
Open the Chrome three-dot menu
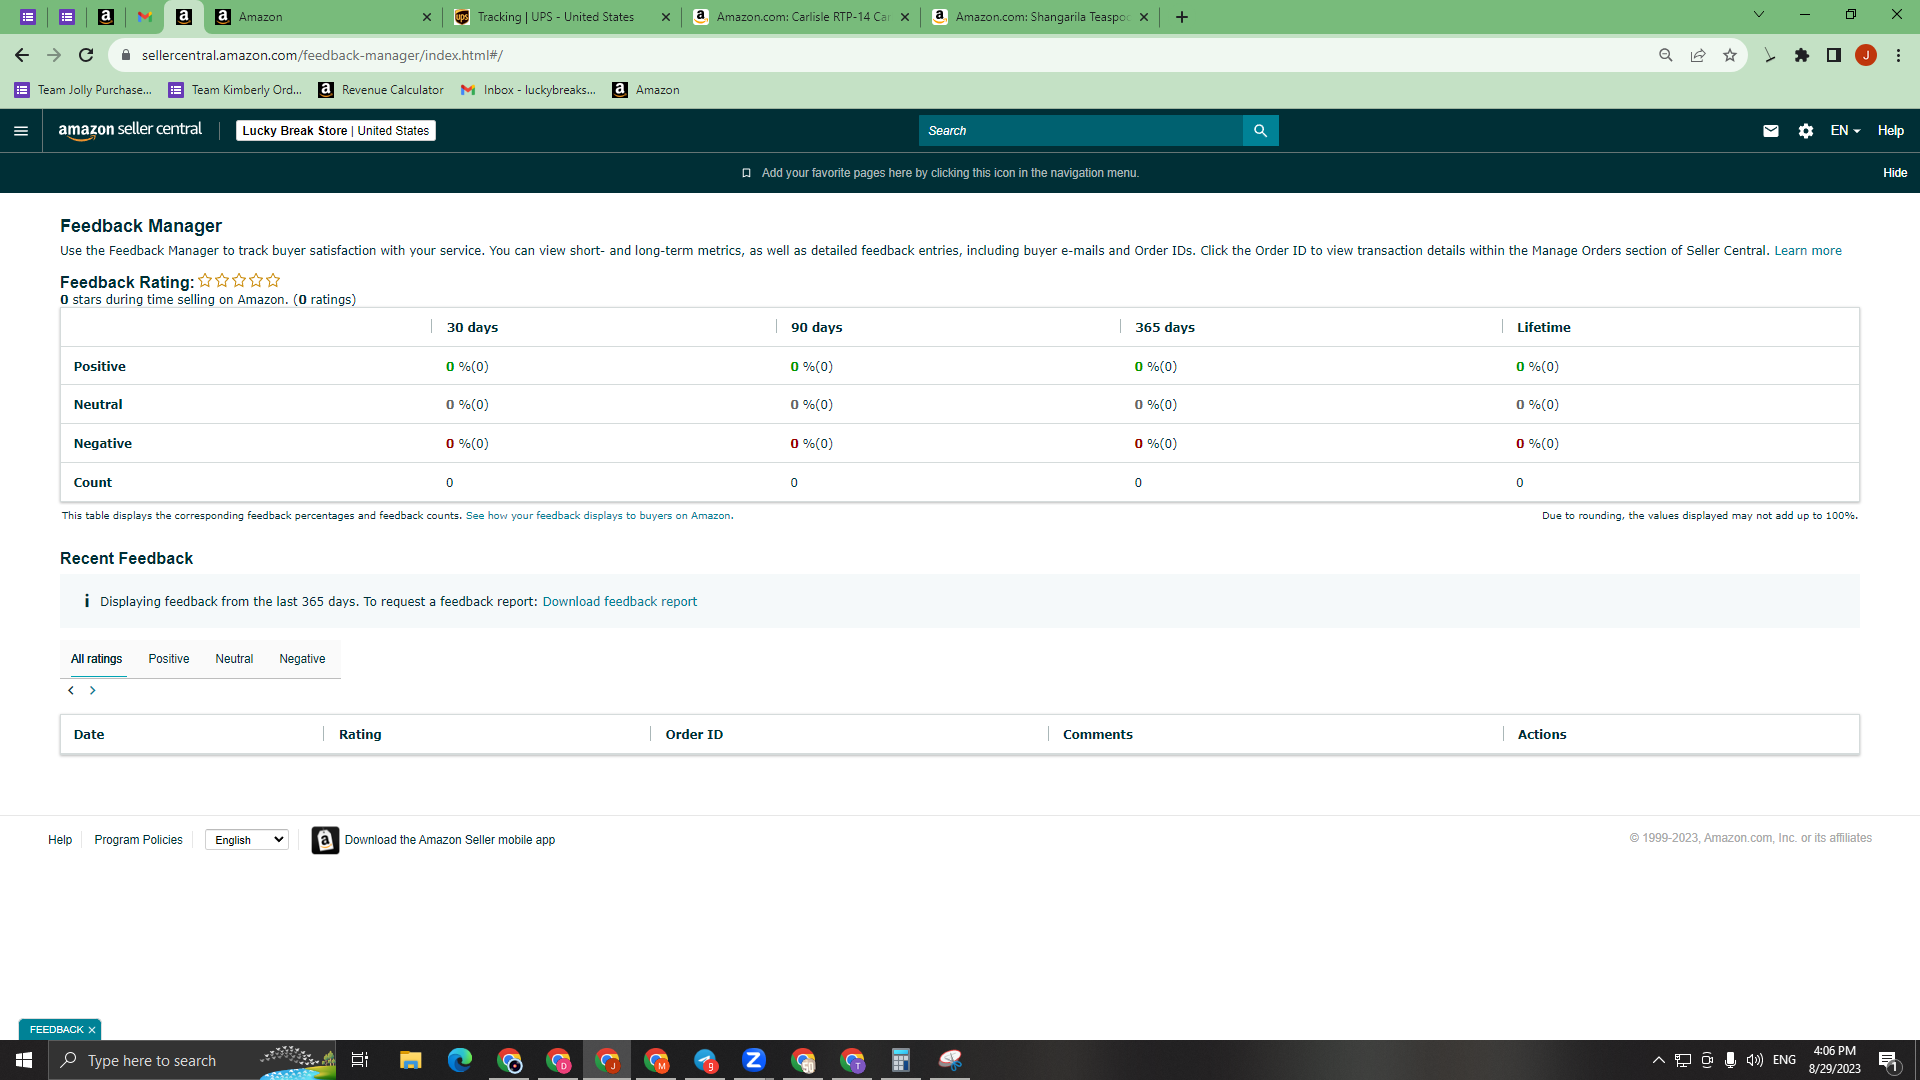1898,56
